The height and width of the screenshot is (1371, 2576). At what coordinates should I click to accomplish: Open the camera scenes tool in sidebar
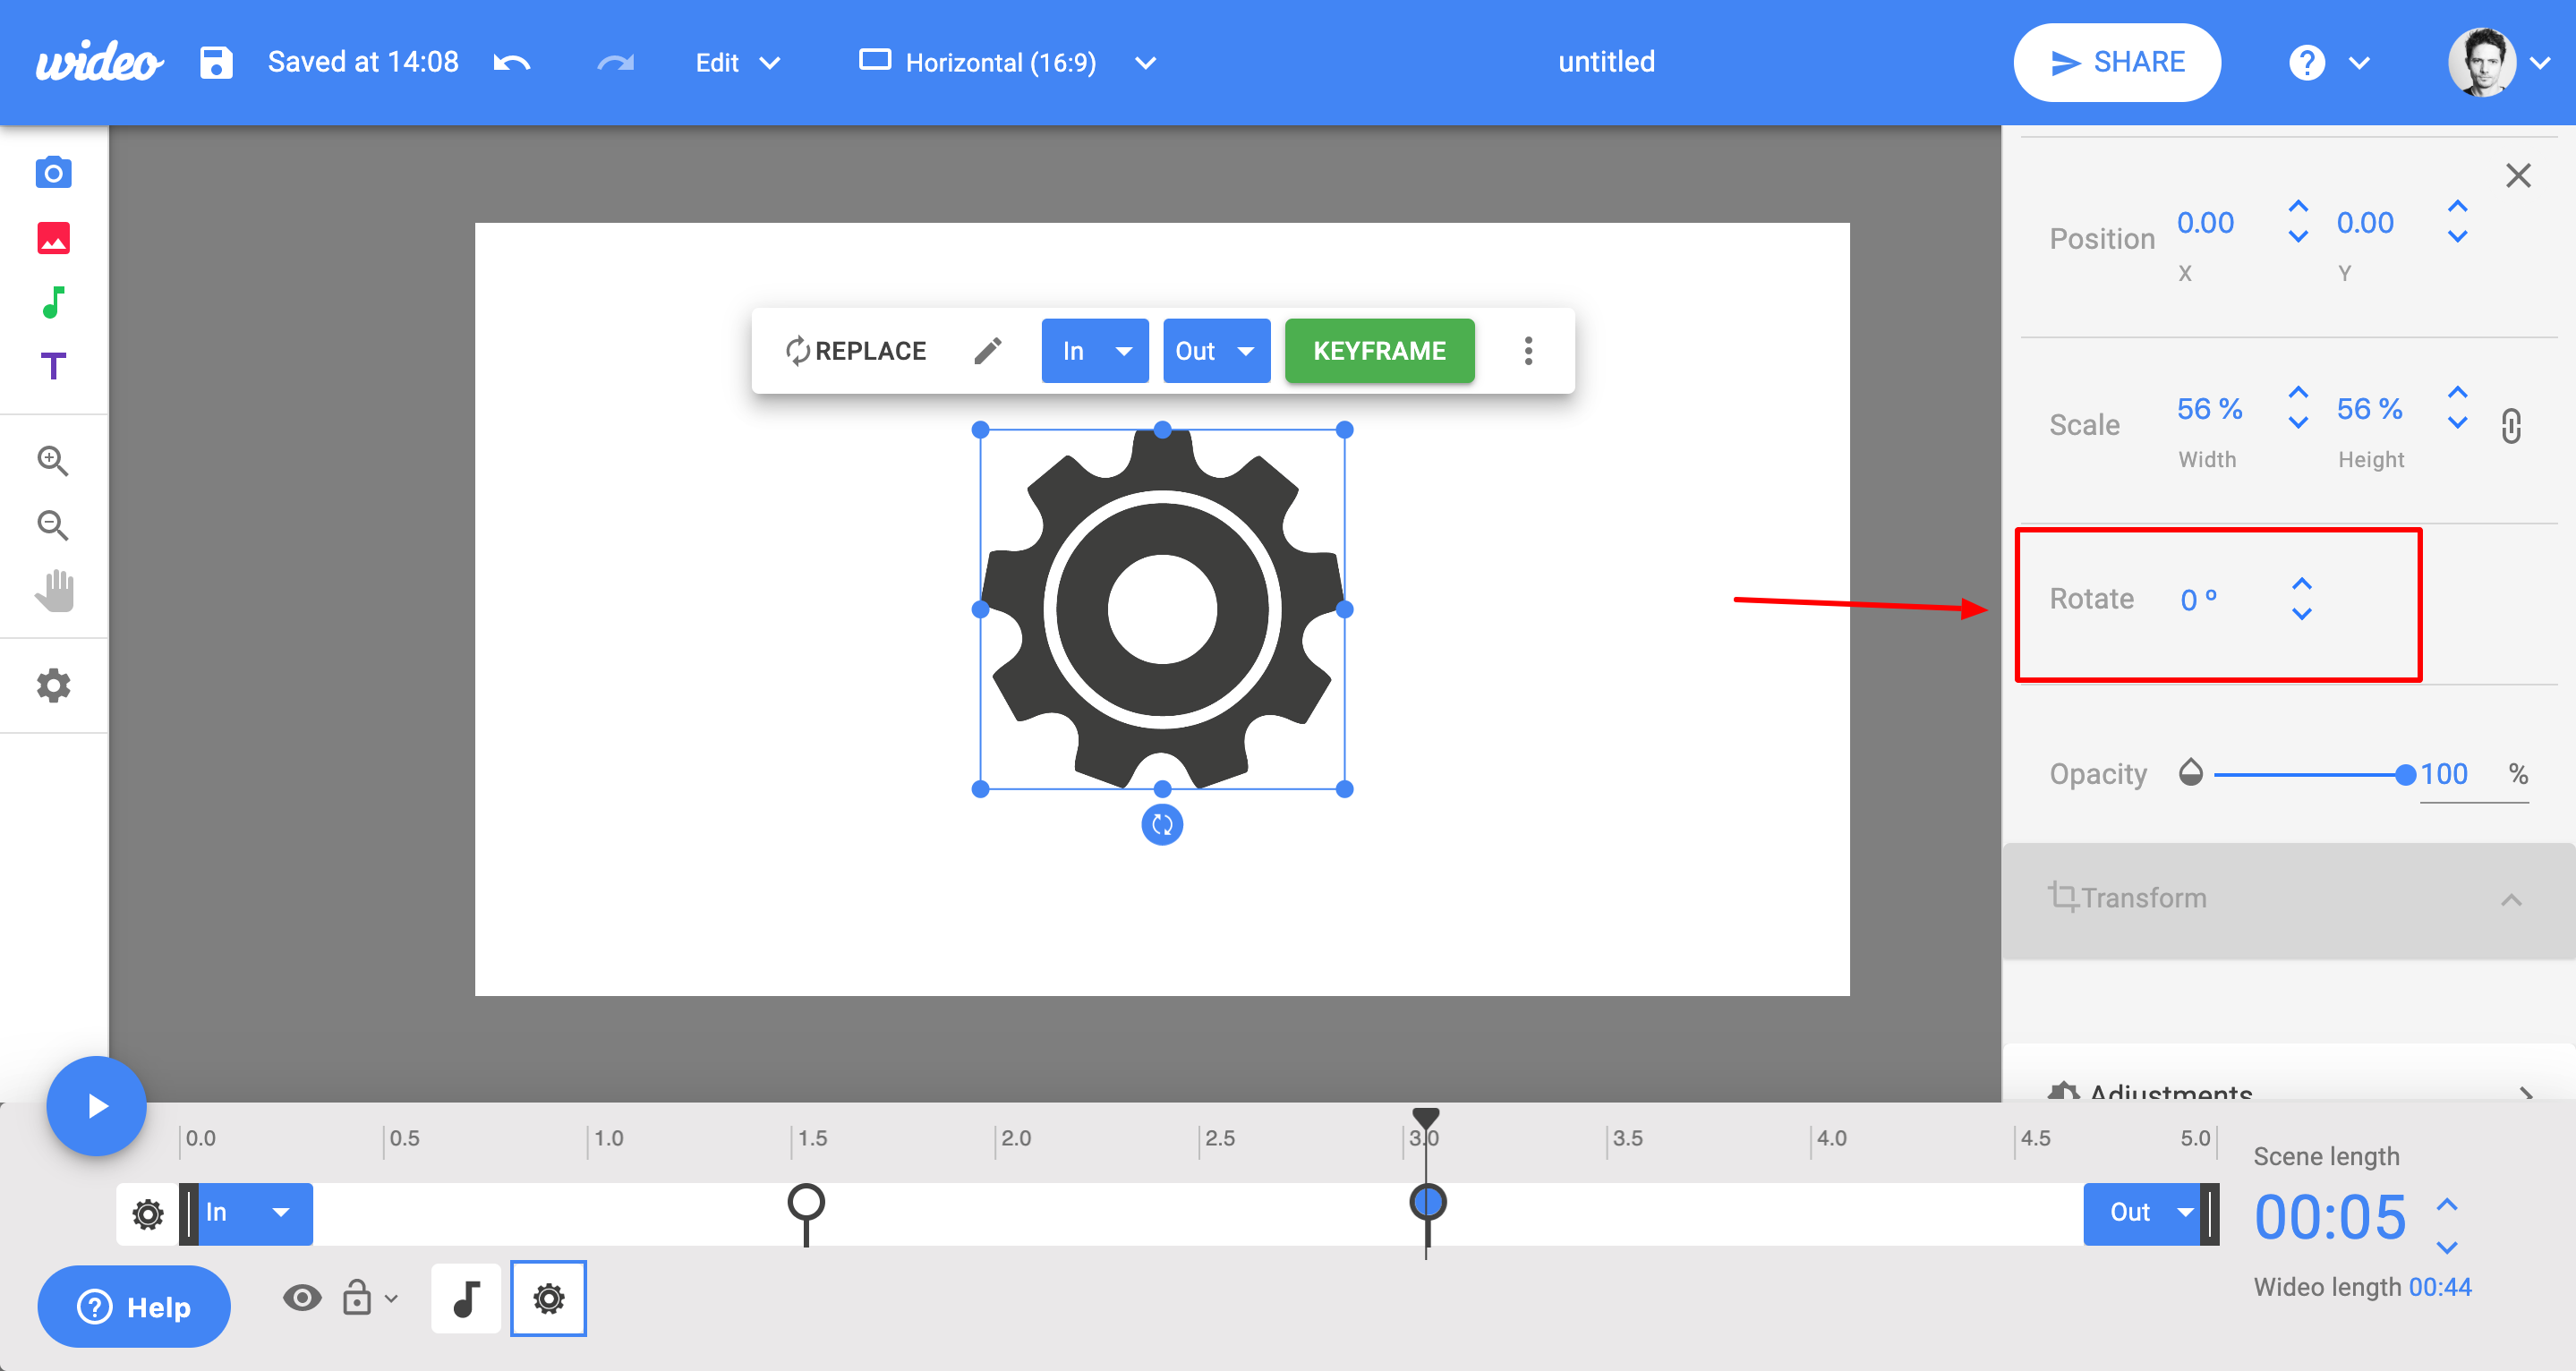coord(54,173)
